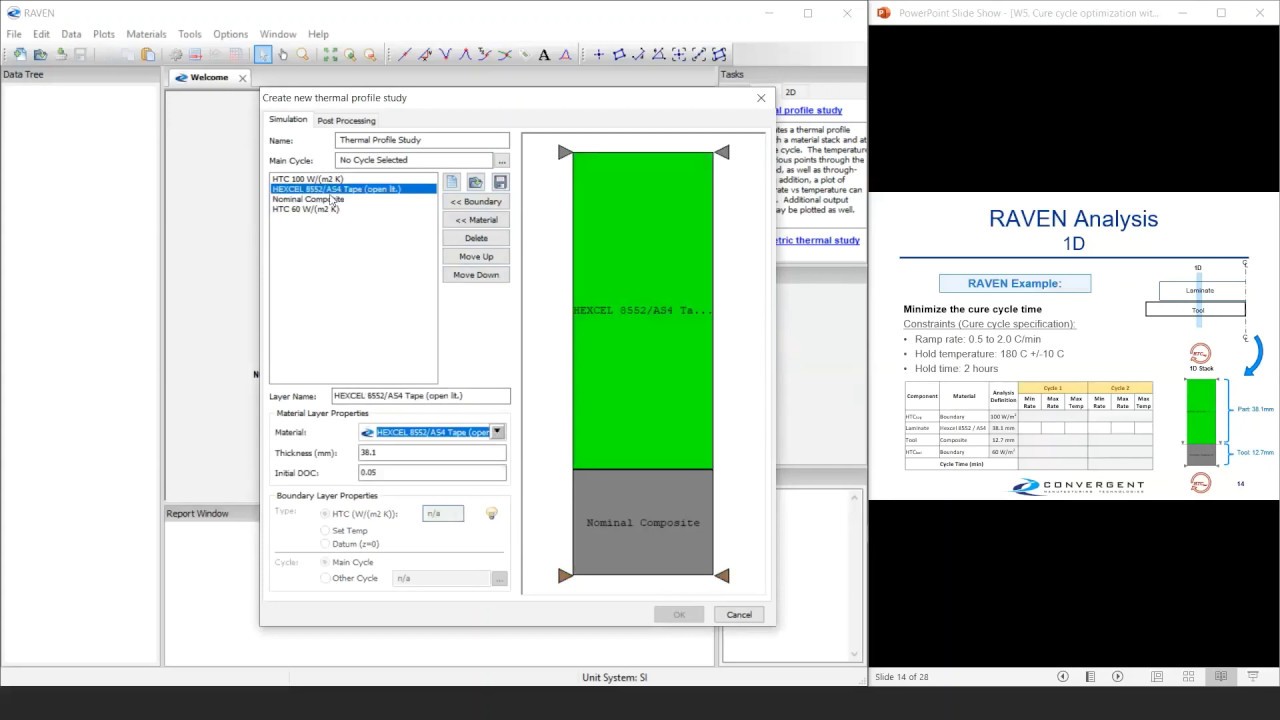Go to next slide in PowerPoint

coord(1118,677)
